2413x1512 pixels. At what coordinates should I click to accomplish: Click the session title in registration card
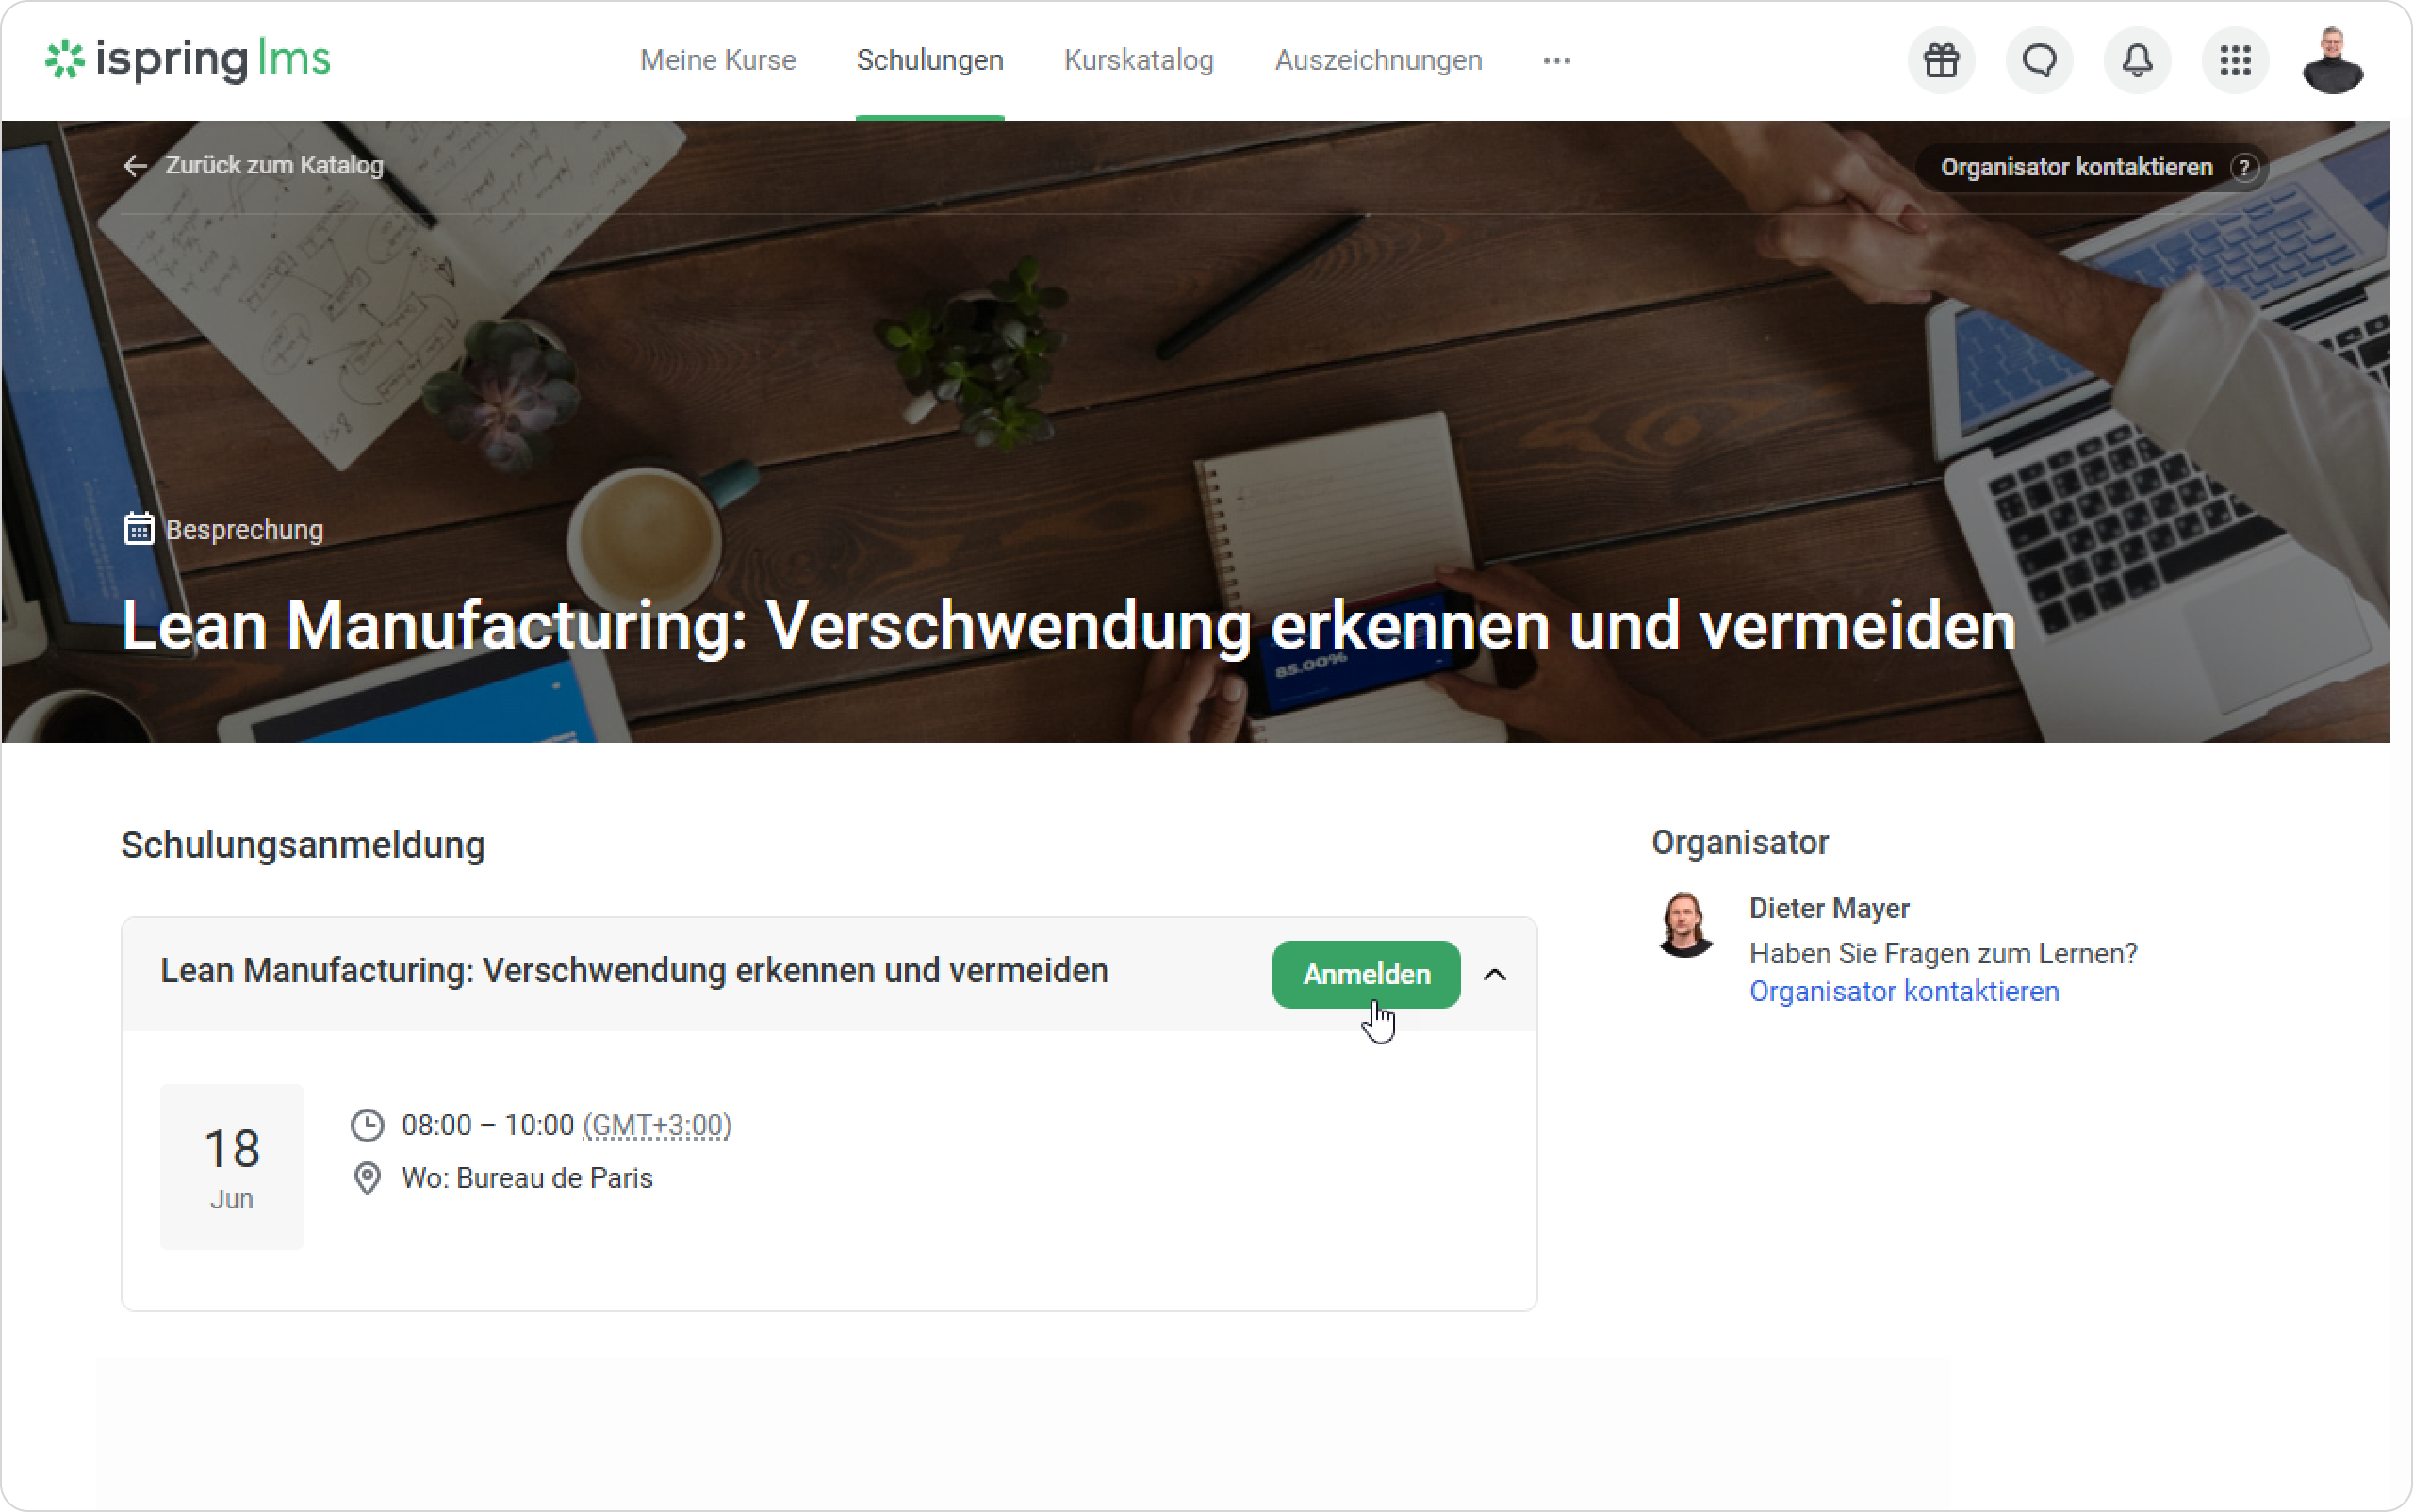(x=634, y=971)
